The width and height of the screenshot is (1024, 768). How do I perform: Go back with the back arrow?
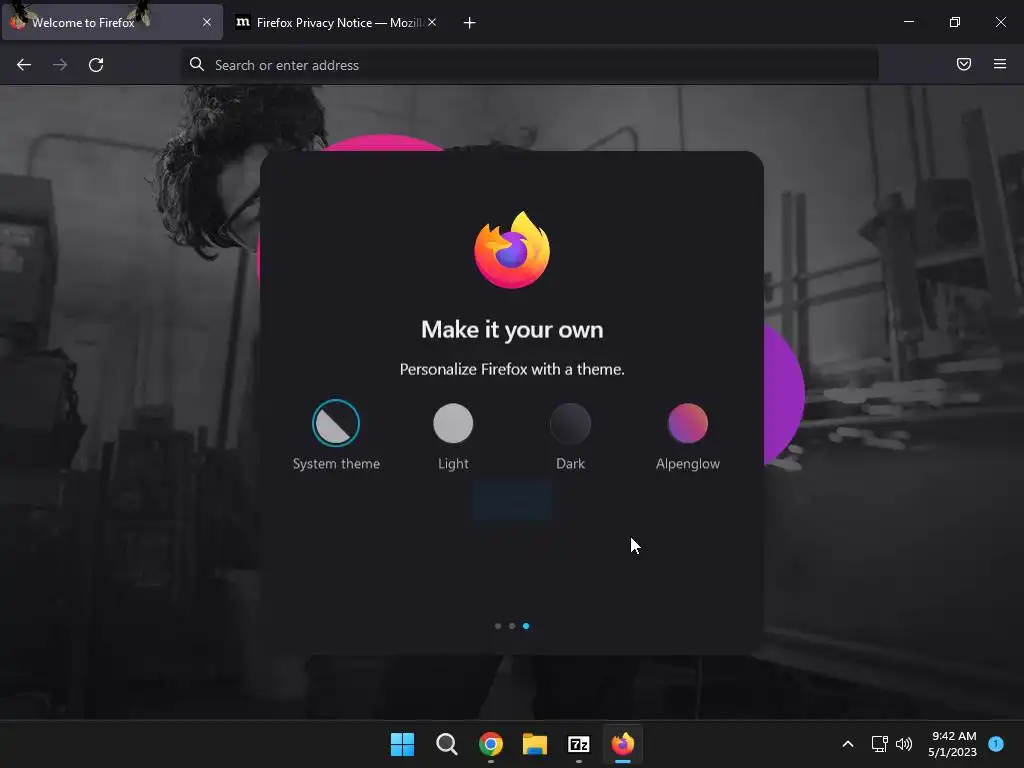(24, 65)
